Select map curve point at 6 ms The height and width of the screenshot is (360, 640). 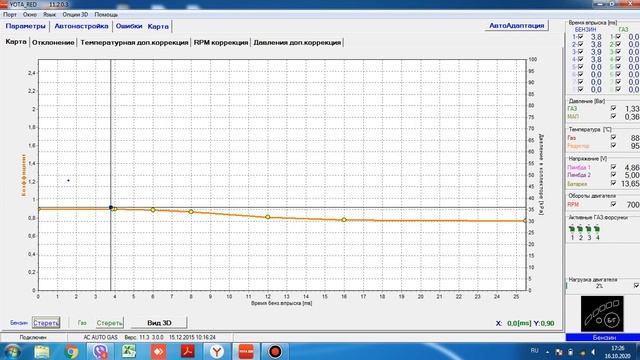point(153,210)
